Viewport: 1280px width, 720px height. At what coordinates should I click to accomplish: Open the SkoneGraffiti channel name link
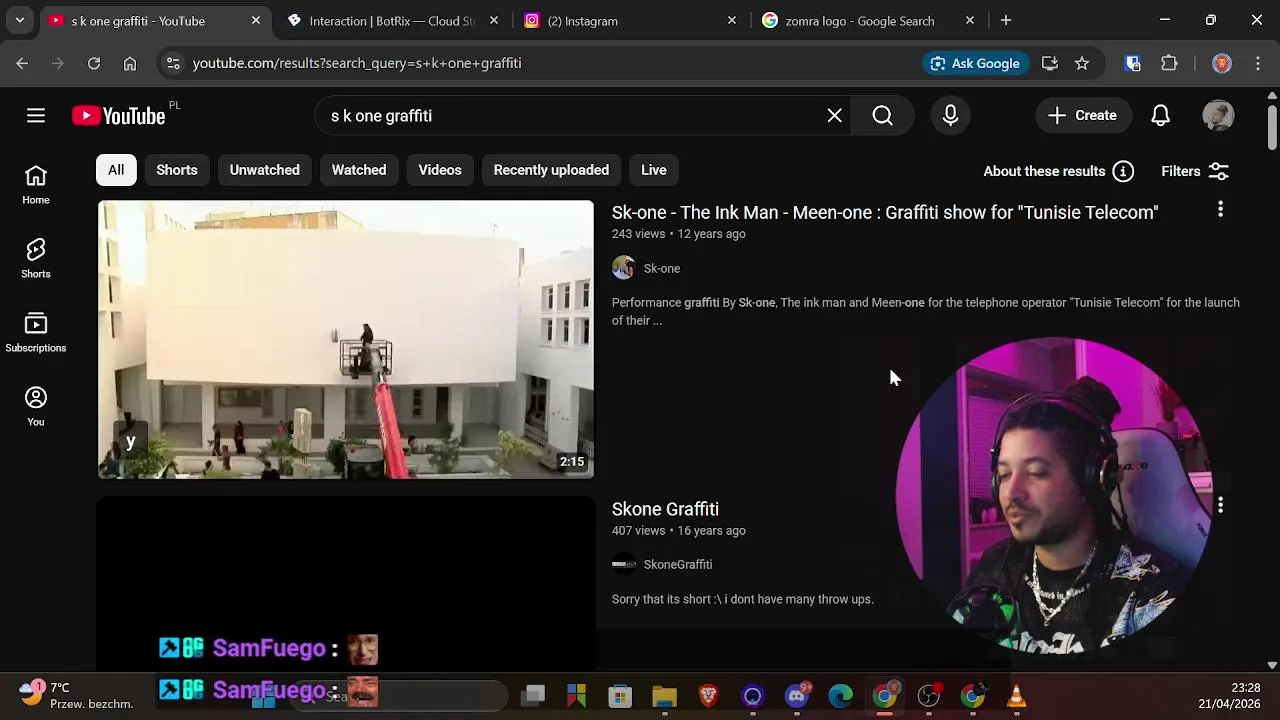tap(678, 565)
